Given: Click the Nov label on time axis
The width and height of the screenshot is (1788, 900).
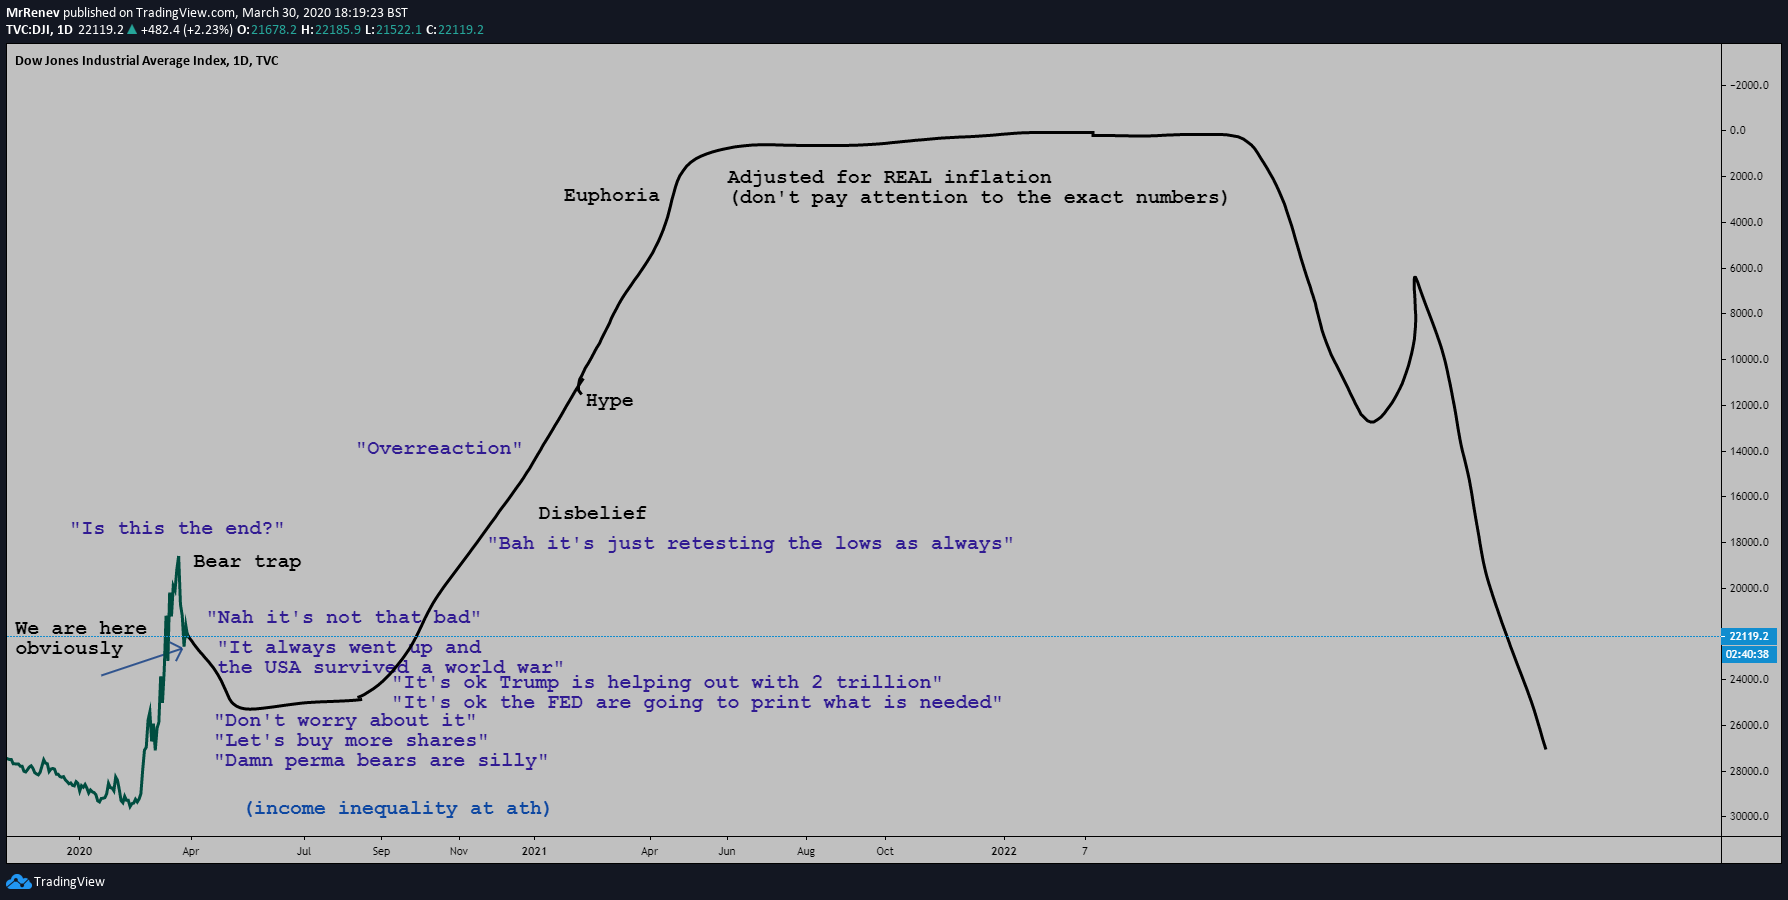Looking at the screenshot, I should pyautogui.click(x=459, y=851).
